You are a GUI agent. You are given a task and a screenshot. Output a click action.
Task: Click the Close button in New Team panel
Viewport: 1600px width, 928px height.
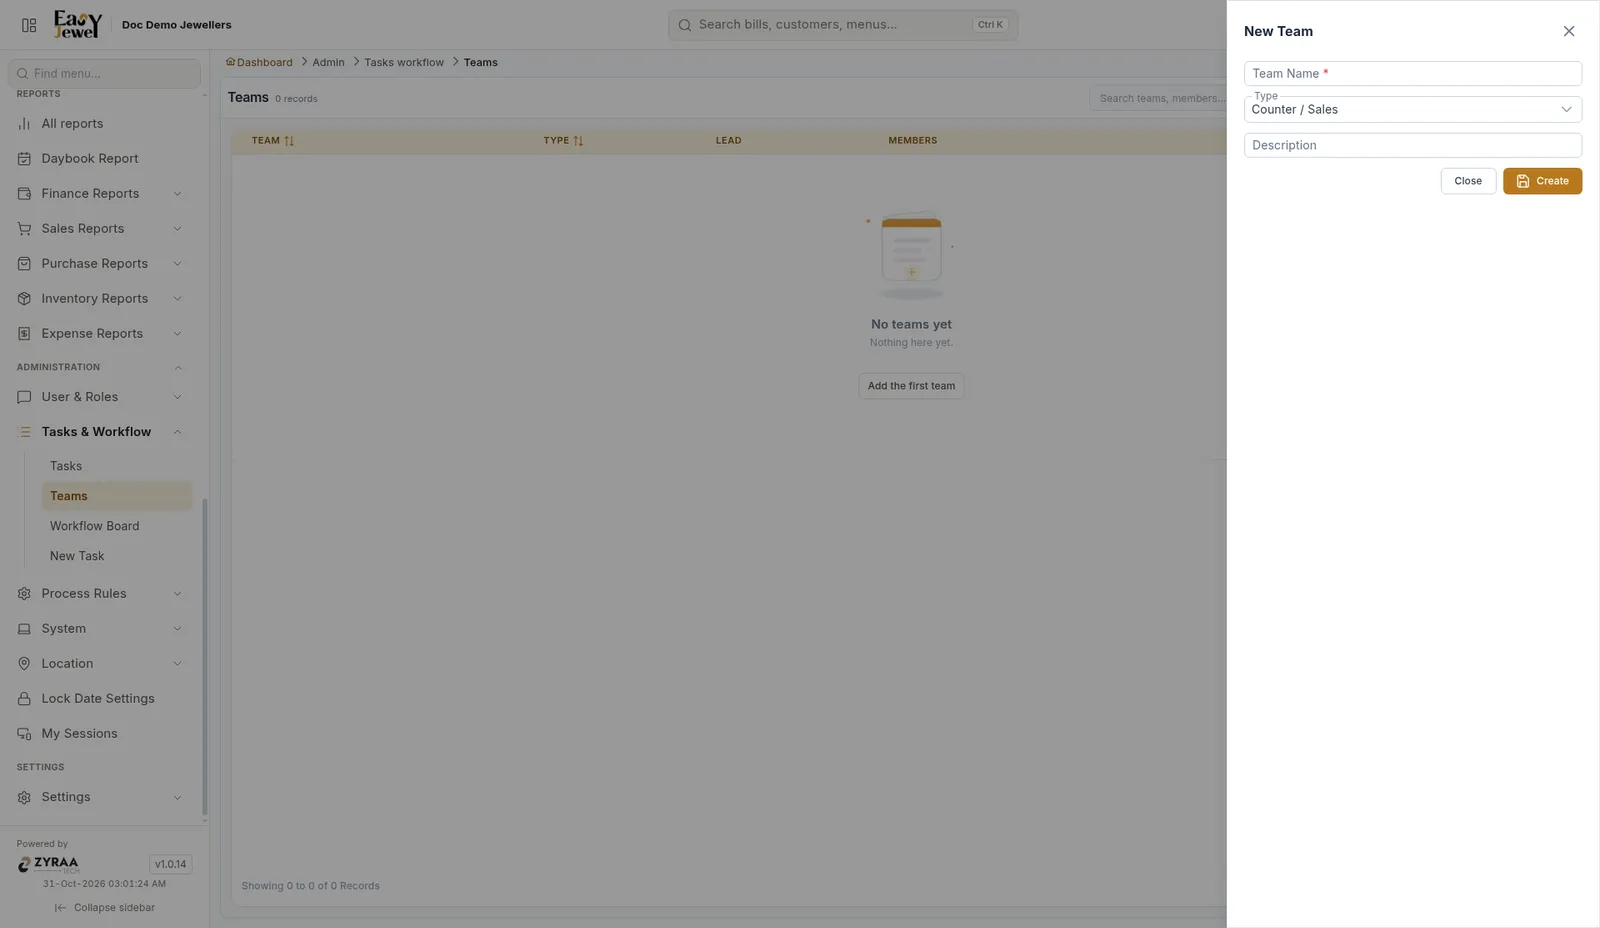click(x=1468, y=181)
